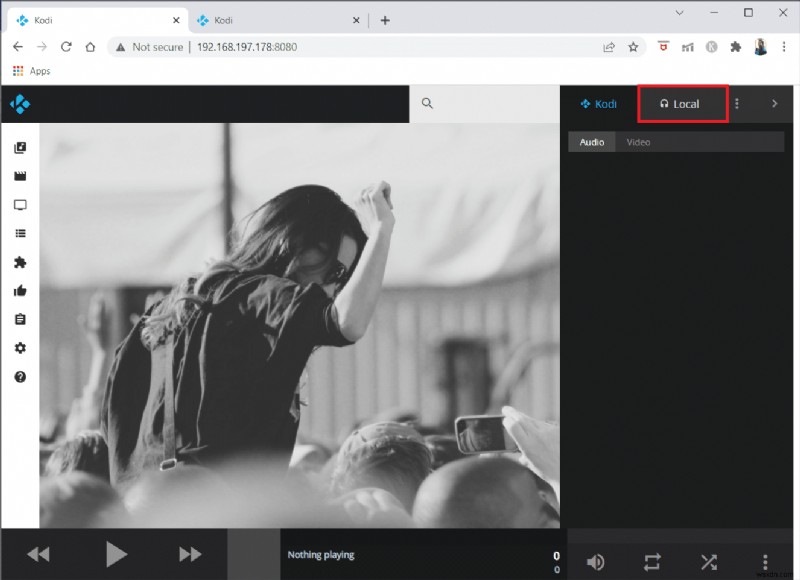Open the playlist panel options menu
The height and width of the screenshot is (580, 800).
click(737, 103)
